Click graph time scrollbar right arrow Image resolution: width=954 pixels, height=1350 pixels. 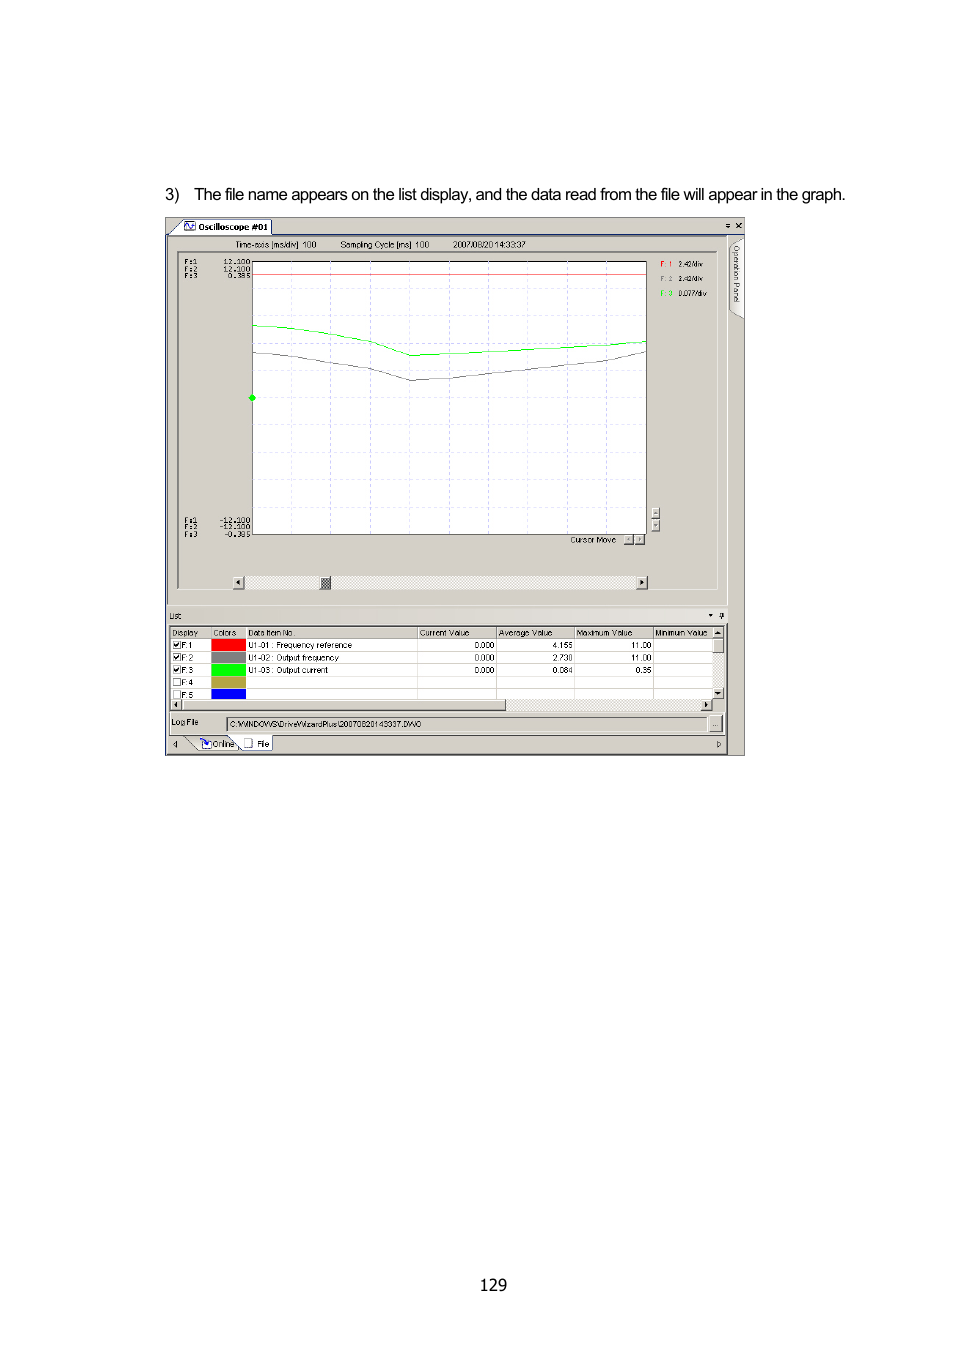tap(642, 583)
